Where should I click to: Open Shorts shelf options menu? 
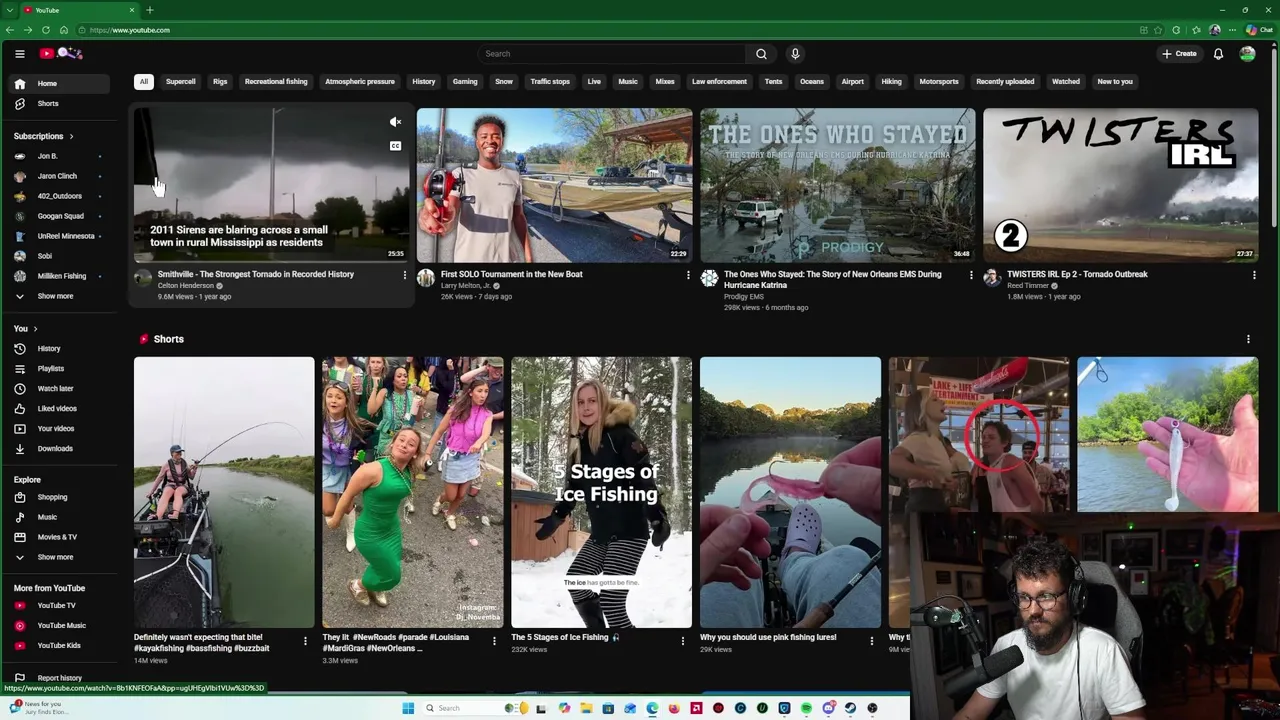point(1248,340)
